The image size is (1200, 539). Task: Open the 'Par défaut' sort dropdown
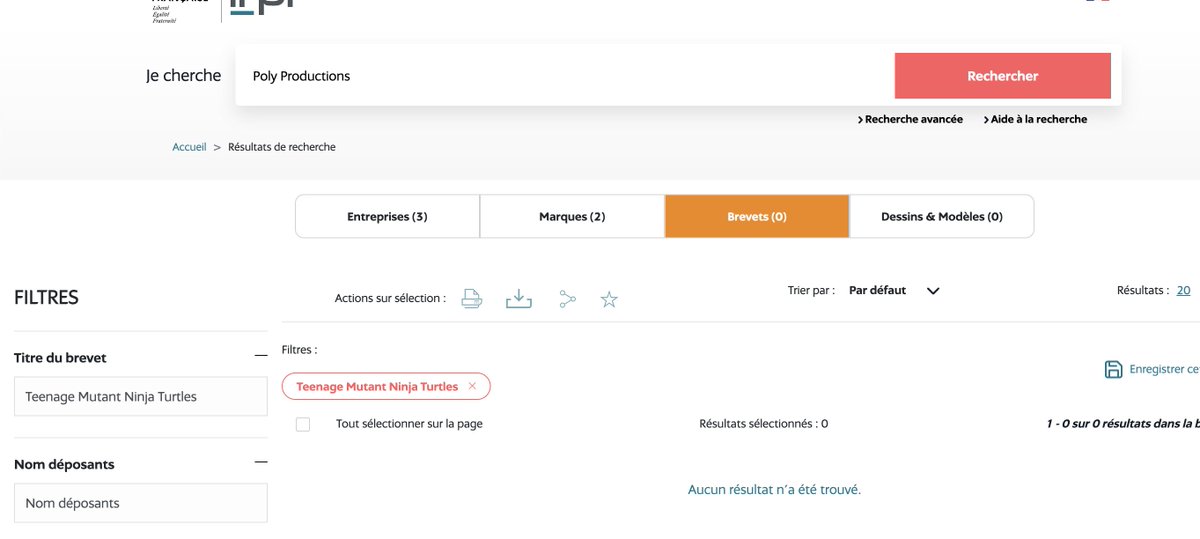tap(894, 291)
